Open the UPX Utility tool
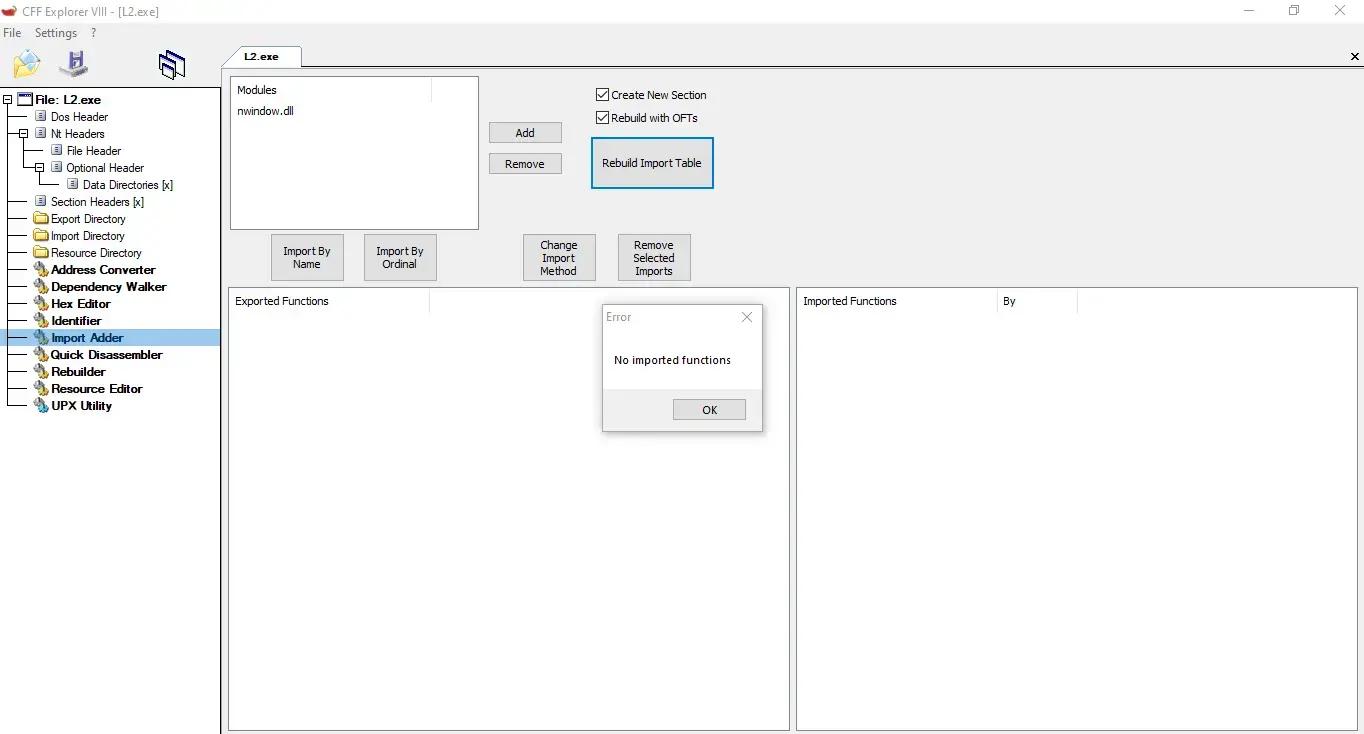Viewport: 1364px width, 734px height. (x=81, y=406)
